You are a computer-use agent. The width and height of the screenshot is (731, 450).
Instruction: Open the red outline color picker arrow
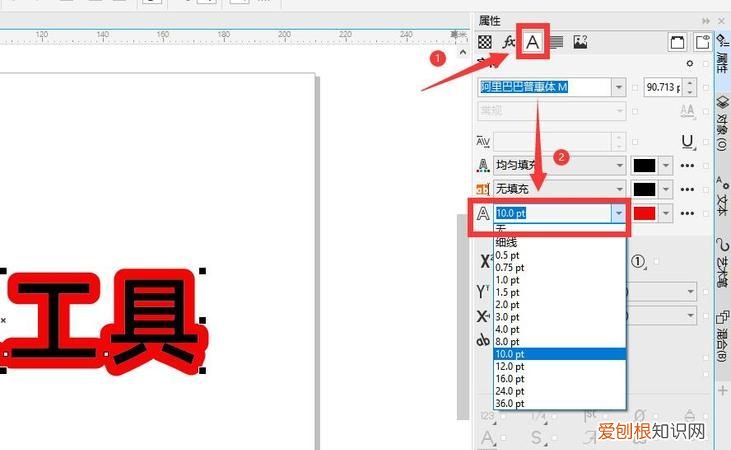(666, 214)
